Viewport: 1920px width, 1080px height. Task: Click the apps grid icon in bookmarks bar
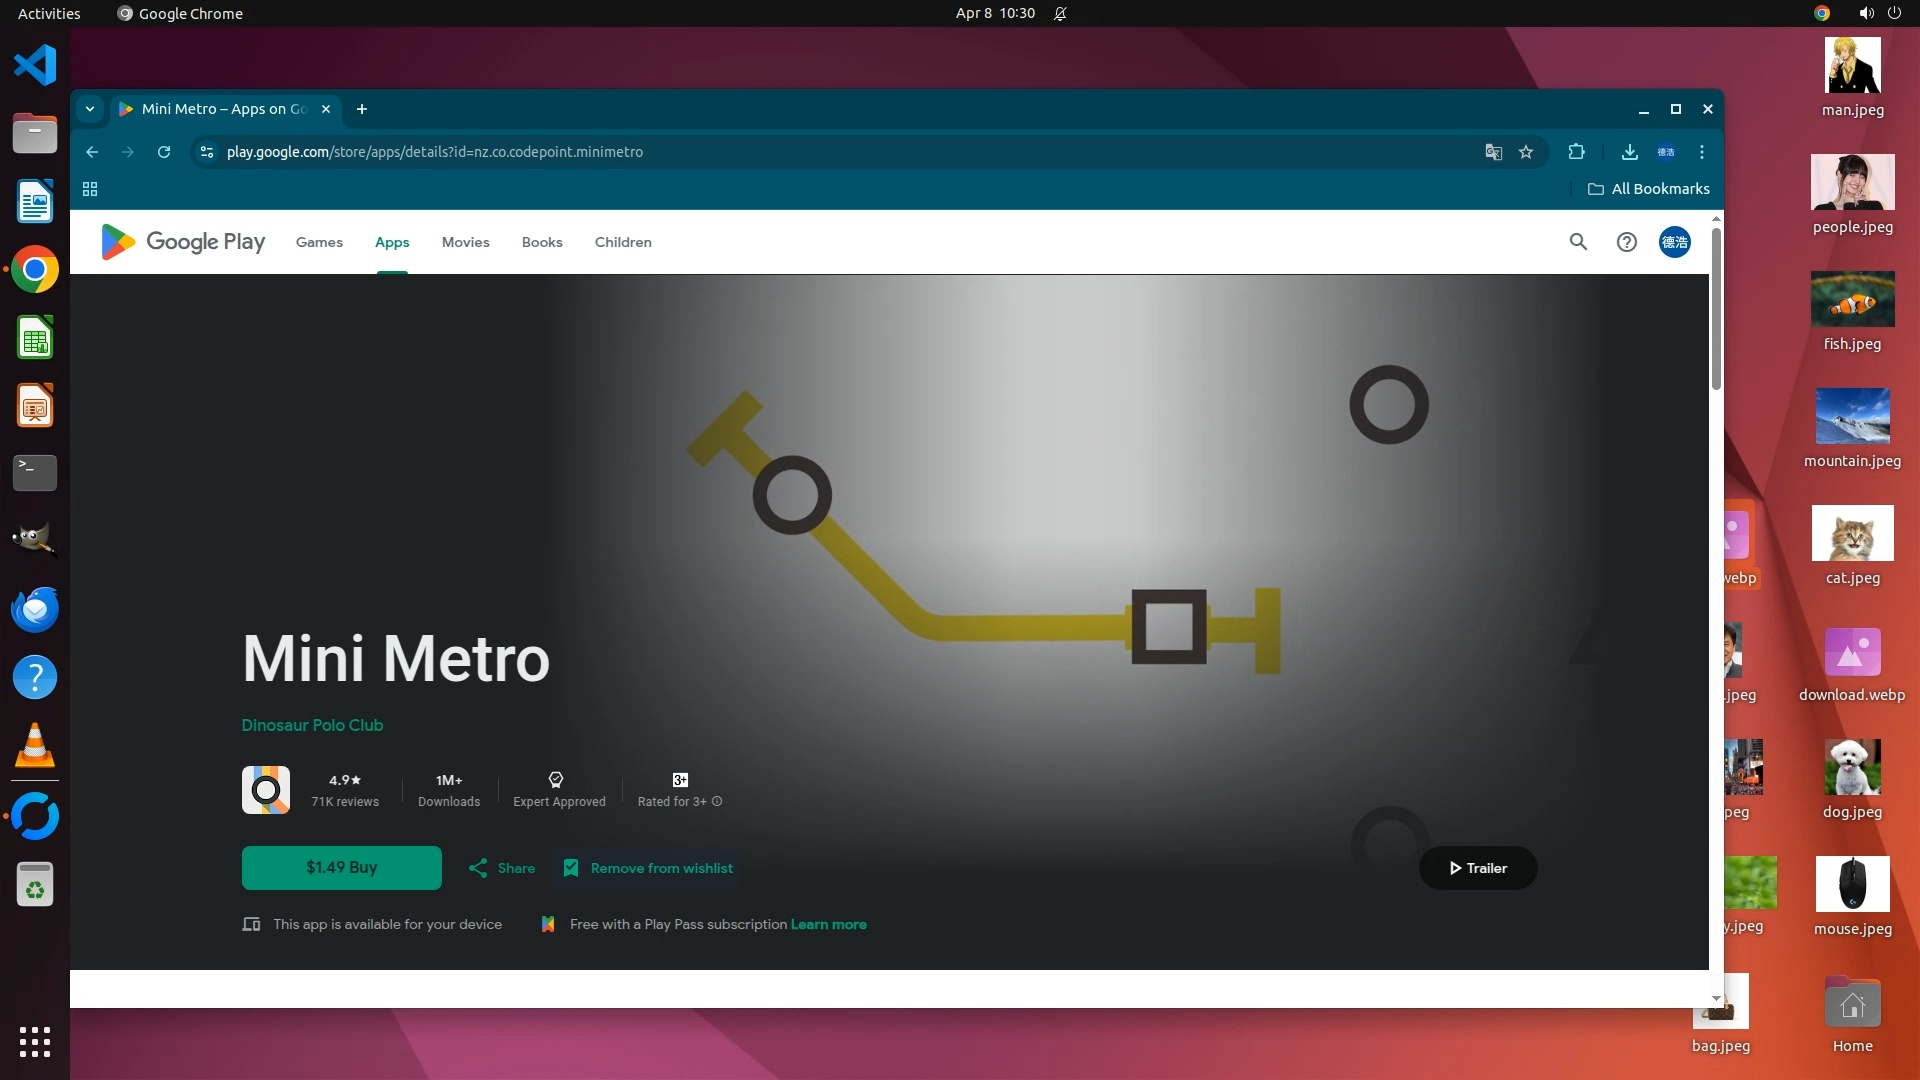pyautogui.click(x=90, y=189)
